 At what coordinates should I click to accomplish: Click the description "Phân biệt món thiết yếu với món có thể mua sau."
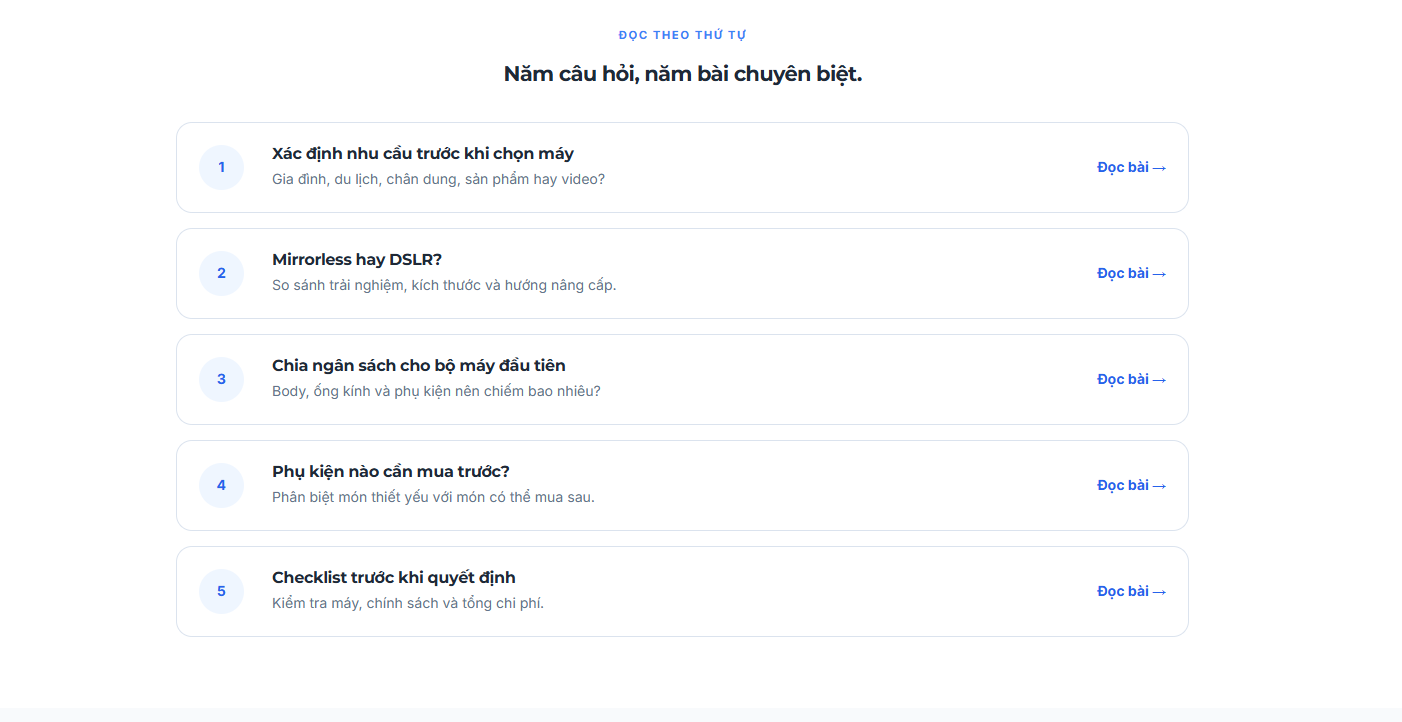(x=433, y=498)
